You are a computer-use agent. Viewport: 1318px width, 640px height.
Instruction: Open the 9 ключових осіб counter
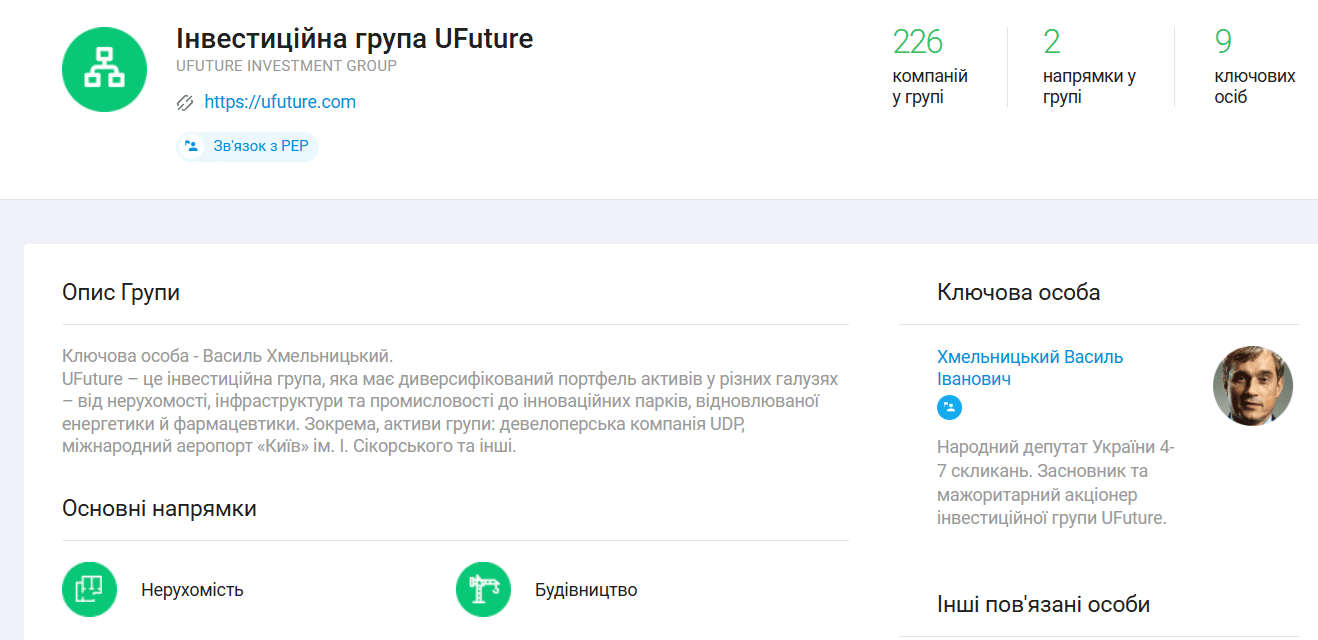[1253, 66]
